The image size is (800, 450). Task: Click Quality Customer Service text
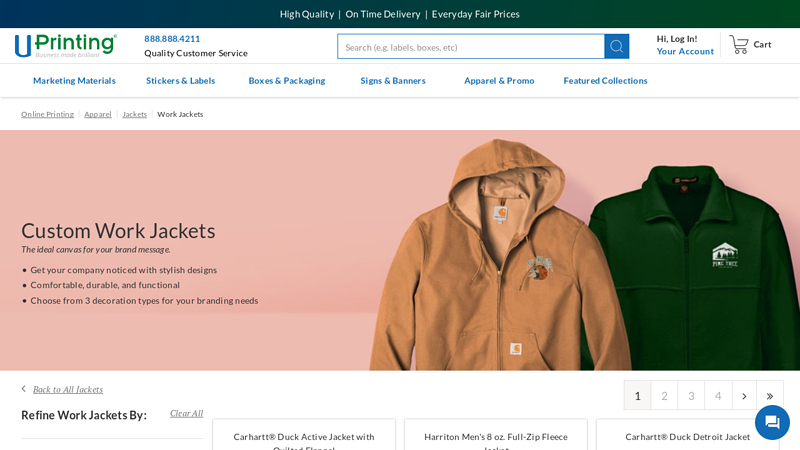click(196, 53)
